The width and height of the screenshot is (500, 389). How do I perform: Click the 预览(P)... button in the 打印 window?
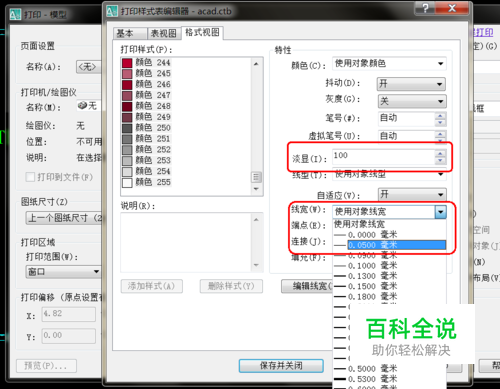[x=46, y=366]
